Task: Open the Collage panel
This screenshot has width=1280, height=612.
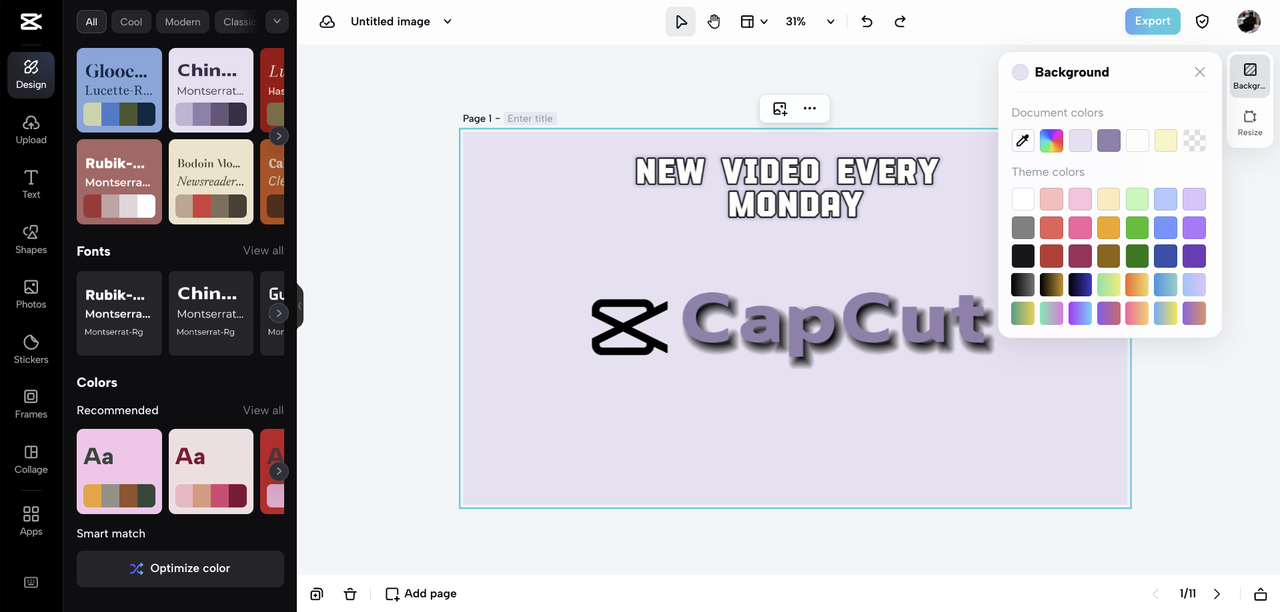Action: pos(31,459)
